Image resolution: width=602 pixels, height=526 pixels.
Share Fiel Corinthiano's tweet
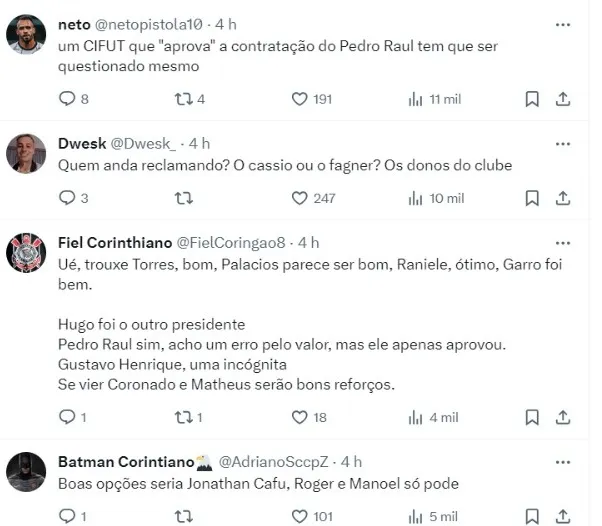(x=563, y=417)
